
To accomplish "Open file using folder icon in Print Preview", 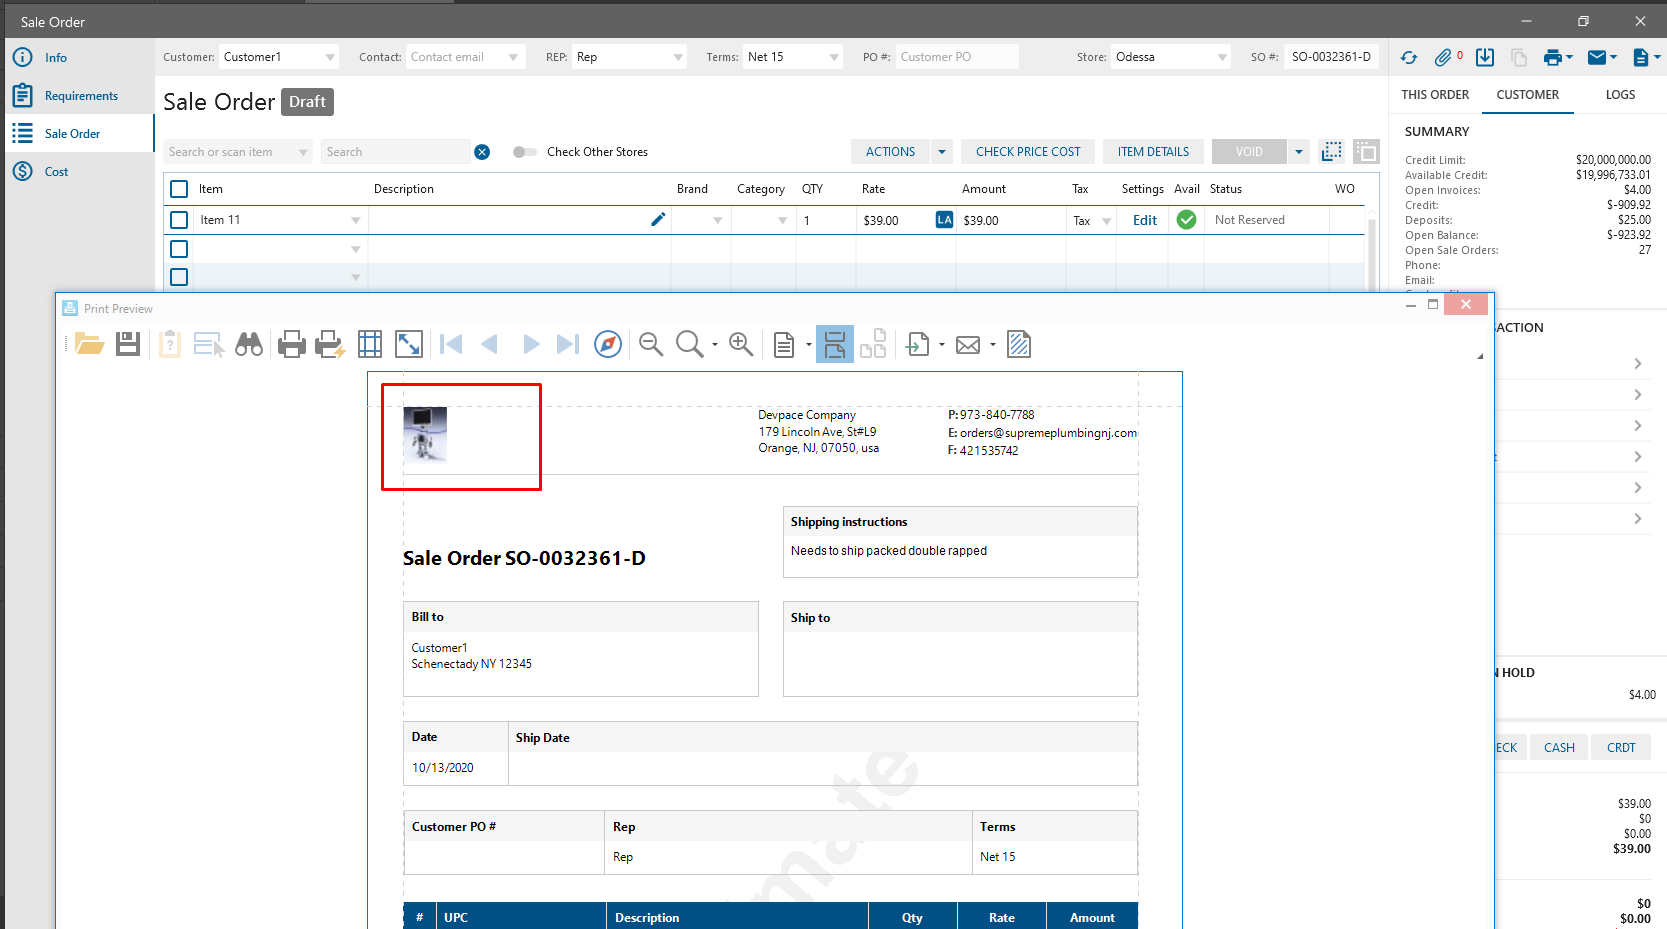I will point(89,345).
